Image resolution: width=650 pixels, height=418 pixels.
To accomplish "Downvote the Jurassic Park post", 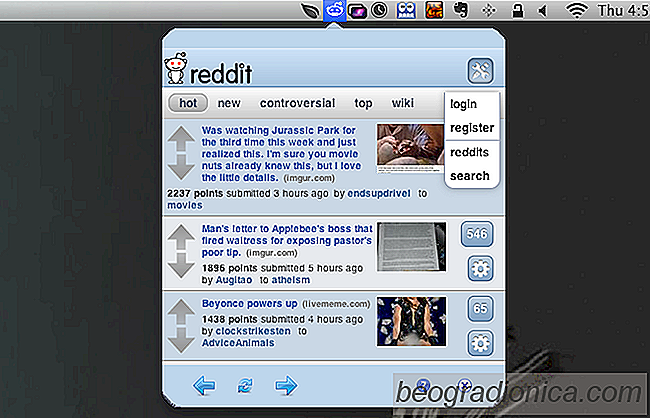I will pos(181,167).
